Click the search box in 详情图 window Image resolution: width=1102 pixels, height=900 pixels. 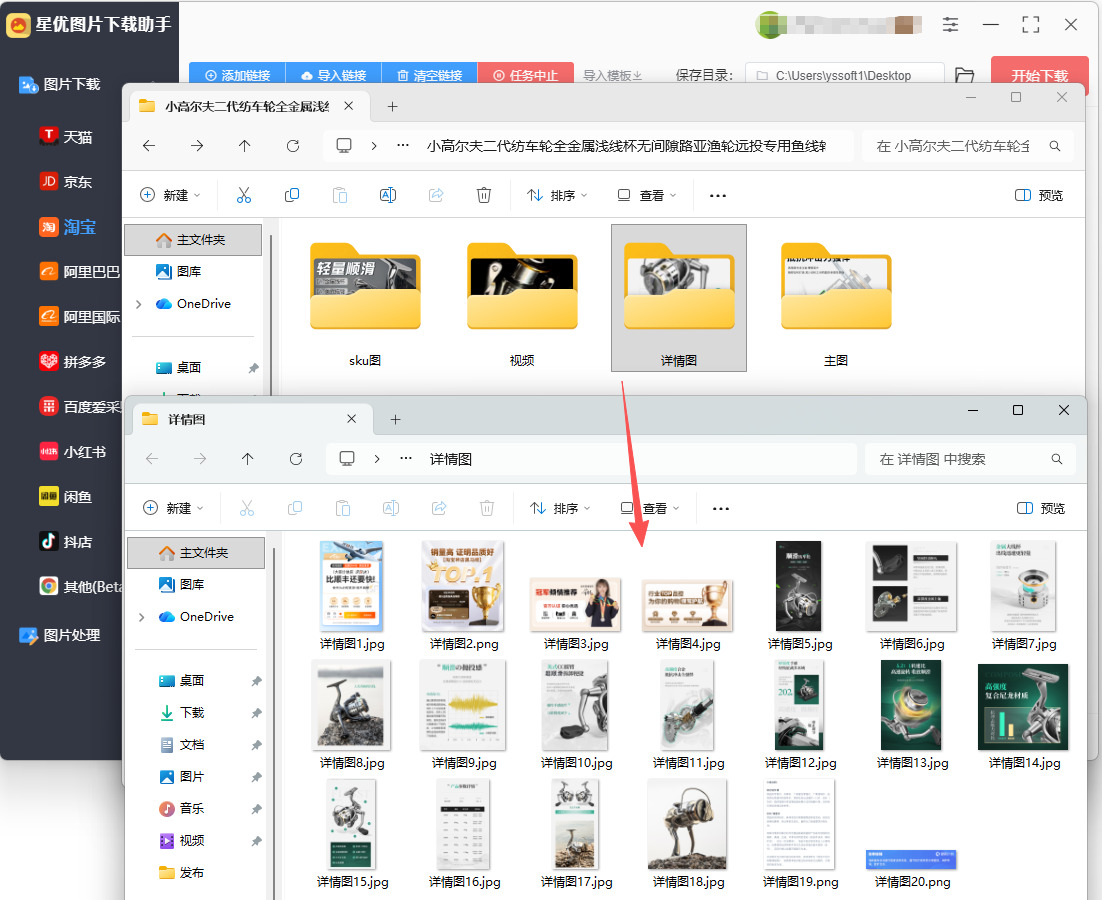pyautogui.click(x=971, y=459)
